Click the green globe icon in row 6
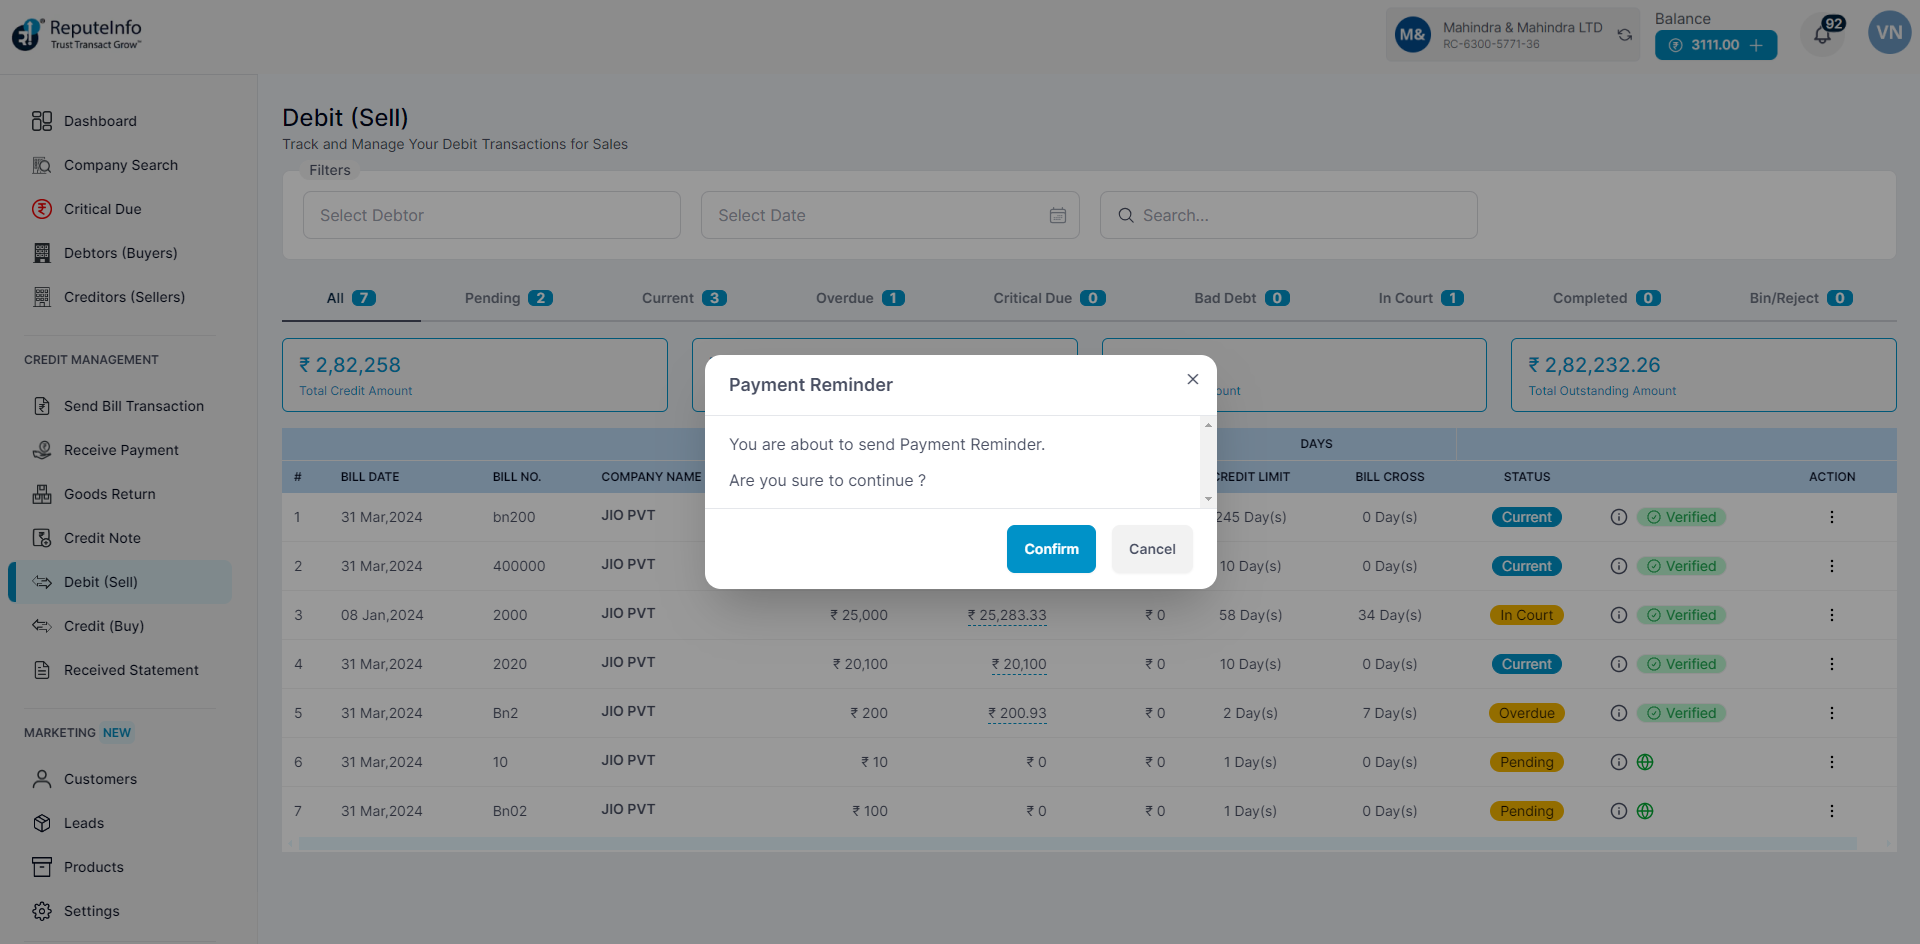Image resolution: width=1920 pixels, height=944 pixels. pyautogui.click(x=1645, y=762)
